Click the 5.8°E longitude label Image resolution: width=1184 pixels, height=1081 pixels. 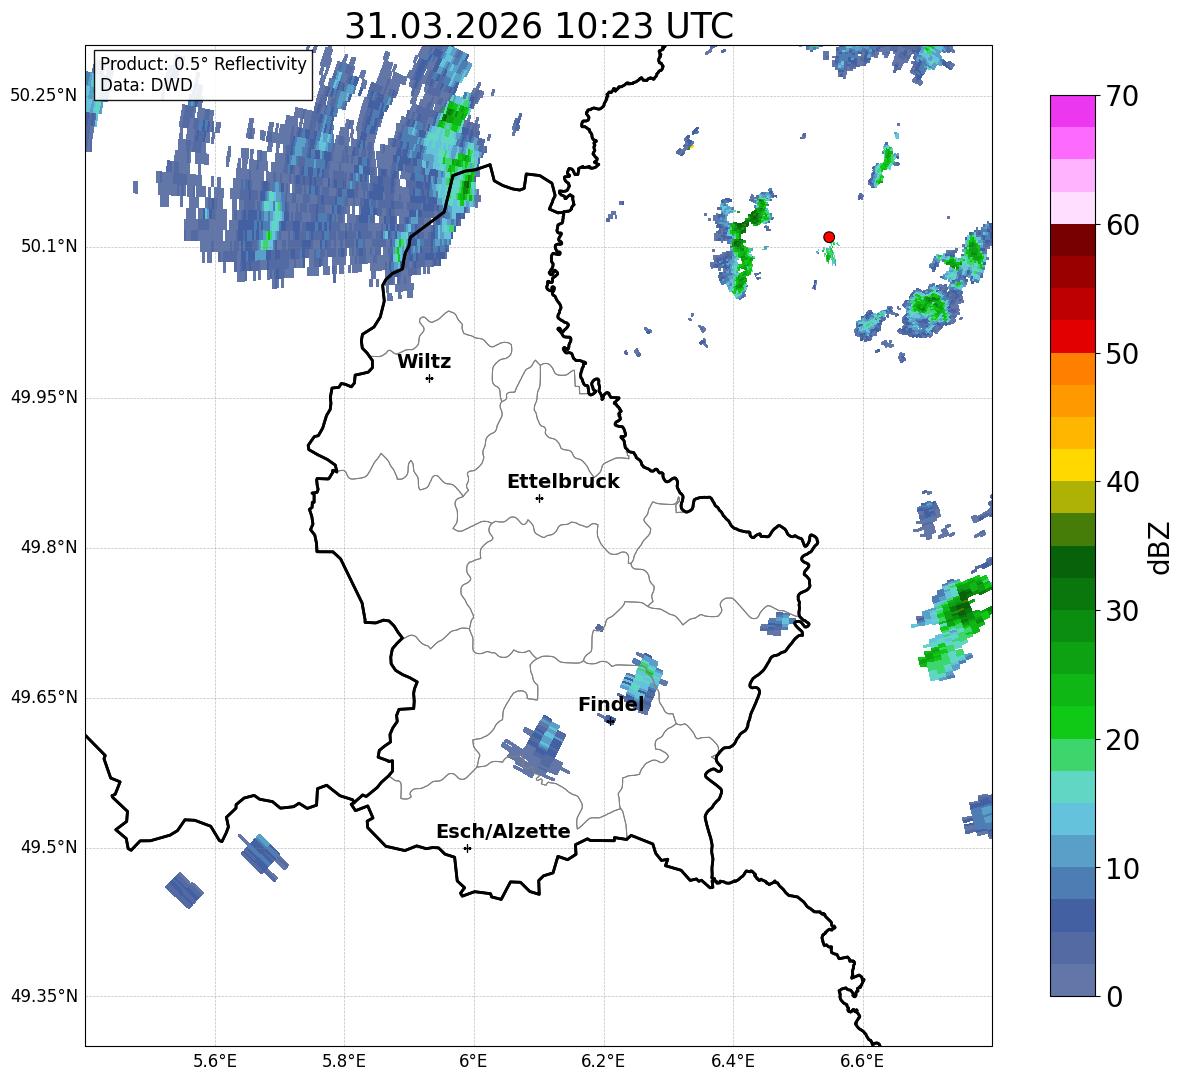pyautogui.click(x=344, y=1061)
